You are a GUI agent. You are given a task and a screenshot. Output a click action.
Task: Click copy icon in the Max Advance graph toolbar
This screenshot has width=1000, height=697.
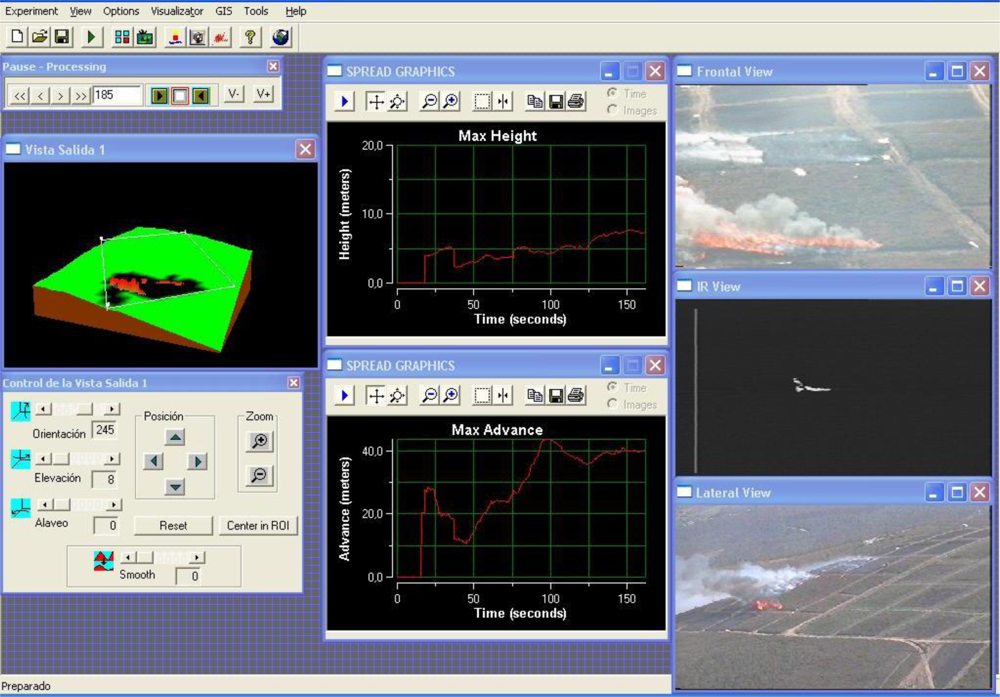tap(535, 396)
